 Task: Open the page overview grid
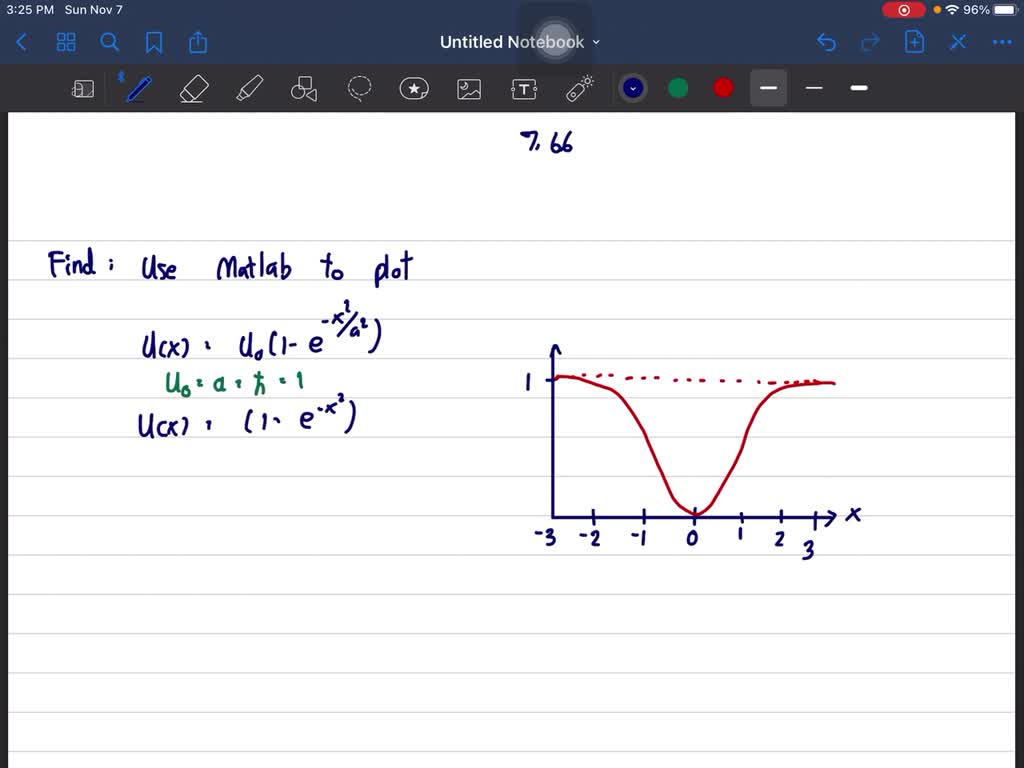[66, 42]
